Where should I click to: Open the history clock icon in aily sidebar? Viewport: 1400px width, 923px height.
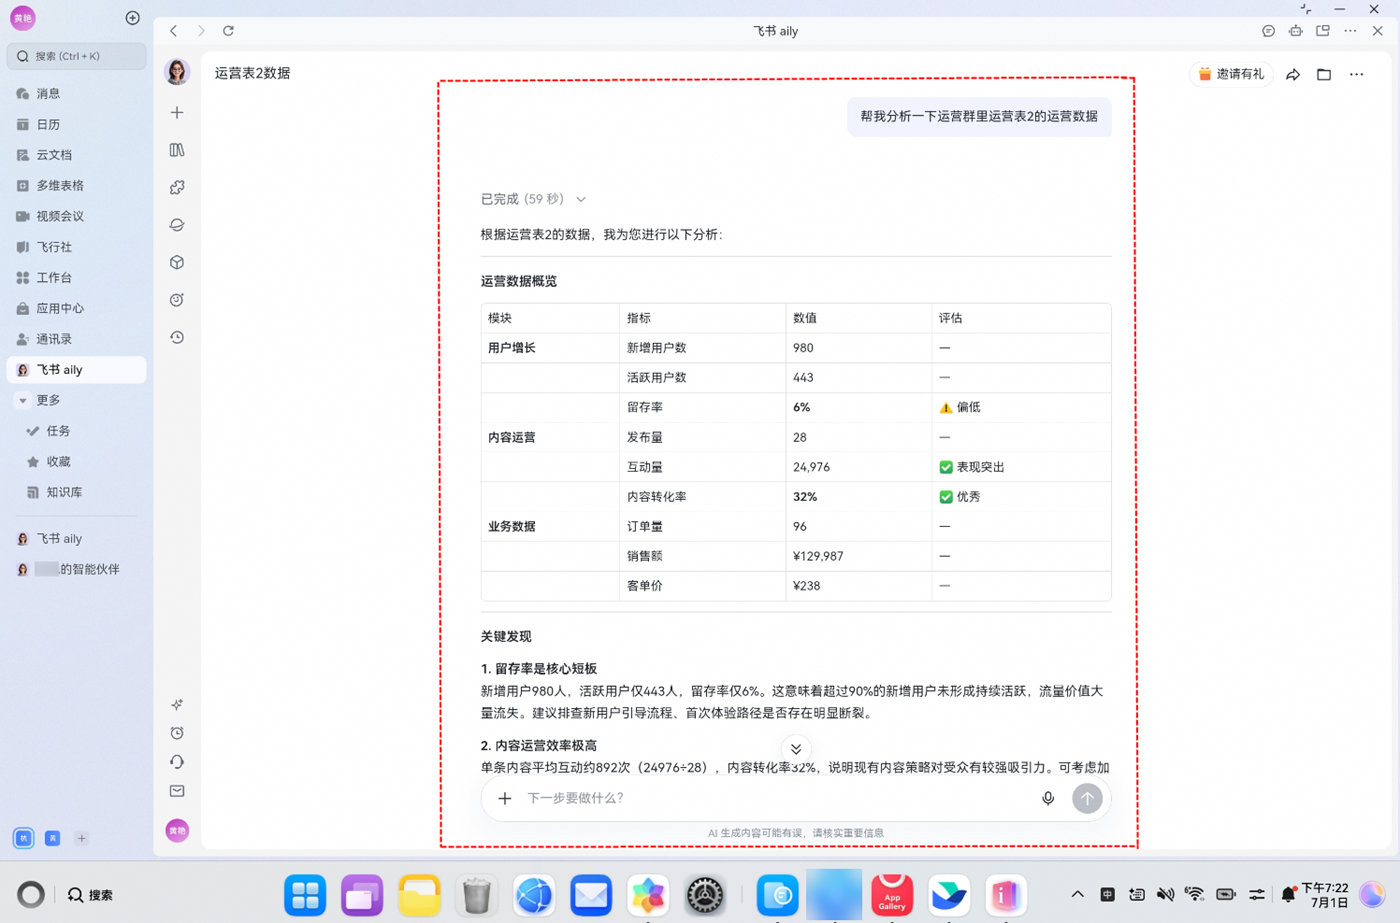pyautogui.click(x=177, y=337)
